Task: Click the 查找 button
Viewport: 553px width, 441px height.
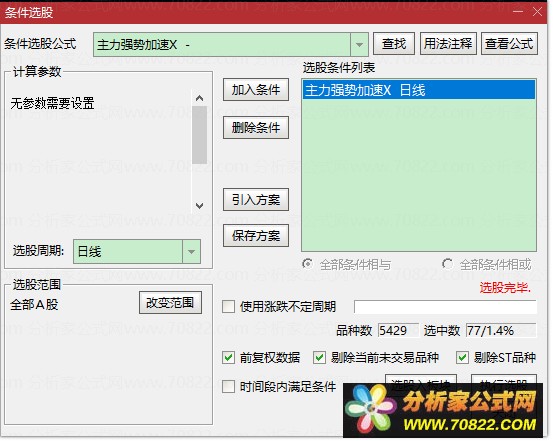Action: [x=394, y=44]
